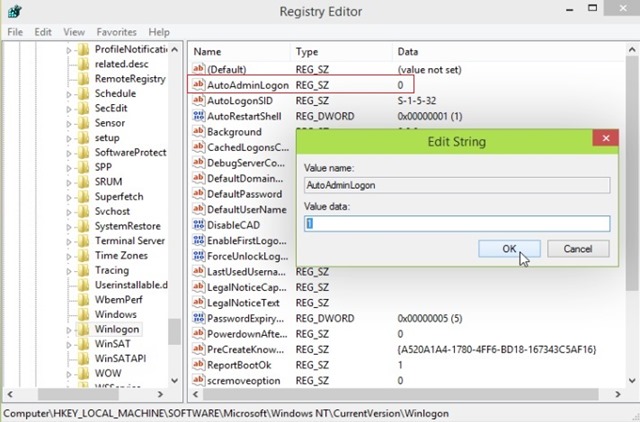Image resolution: width=640 pixels, height=422 pixels.
Task: Click the scremoveoption value icon
Action: click(198, 380)
